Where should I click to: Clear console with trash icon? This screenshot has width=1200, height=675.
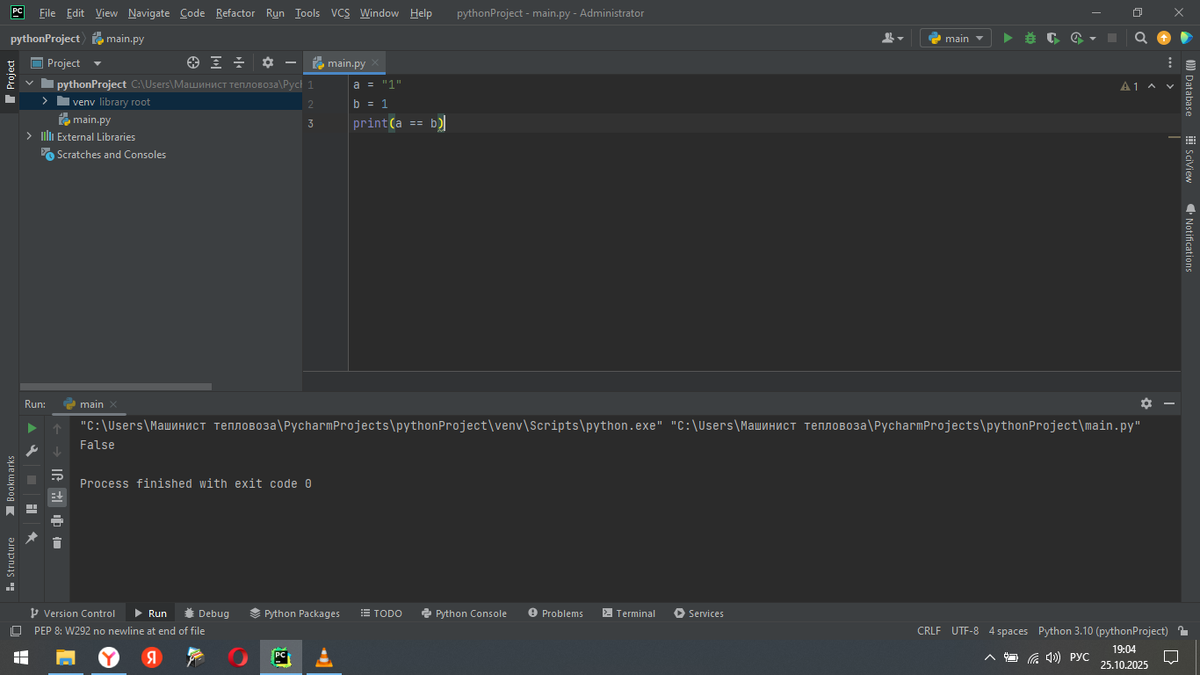click(x=57, y=543)
